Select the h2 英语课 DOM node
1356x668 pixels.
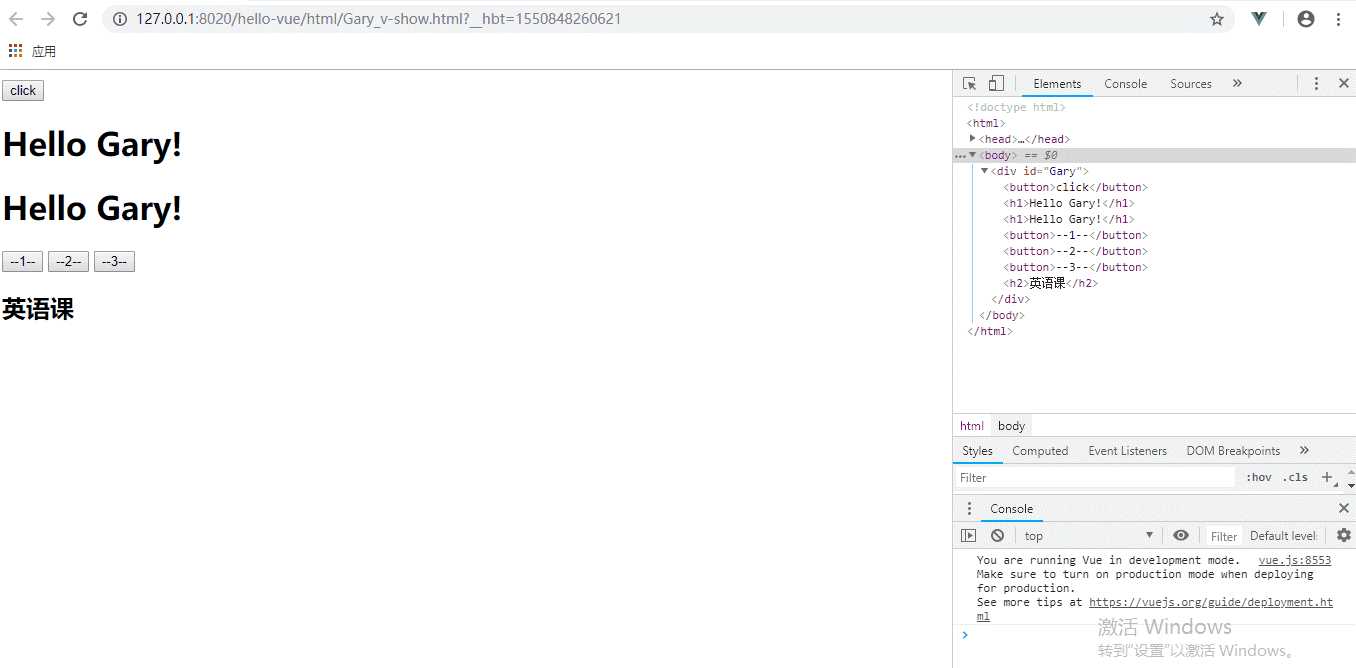tap(1051, 283)
